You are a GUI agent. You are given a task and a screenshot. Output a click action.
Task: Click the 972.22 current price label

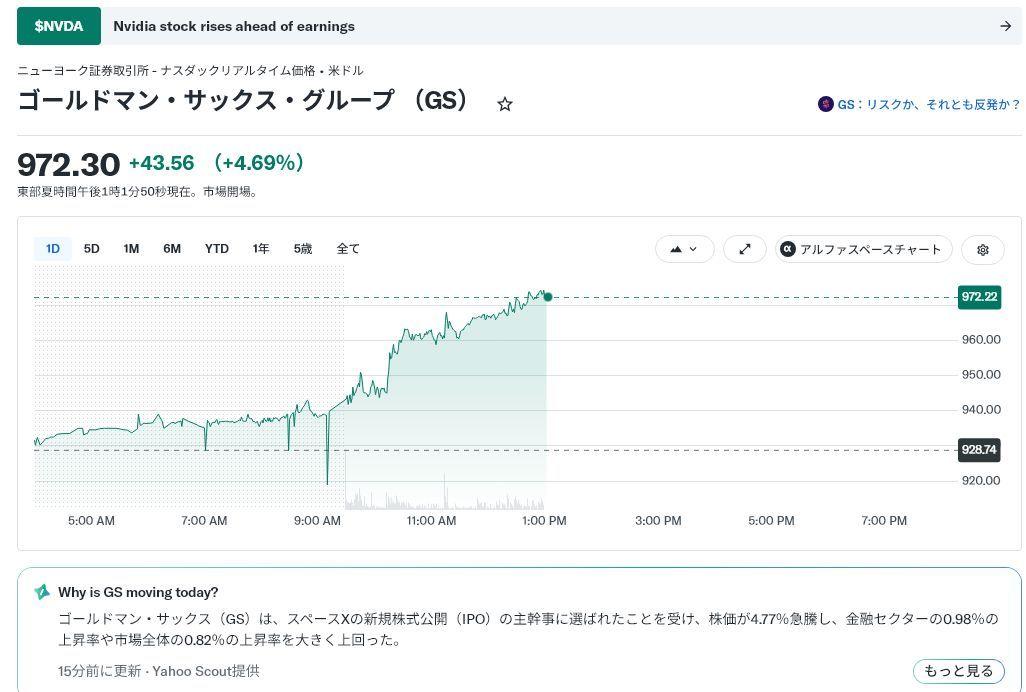pyautogui.click(x=980, y=297)
